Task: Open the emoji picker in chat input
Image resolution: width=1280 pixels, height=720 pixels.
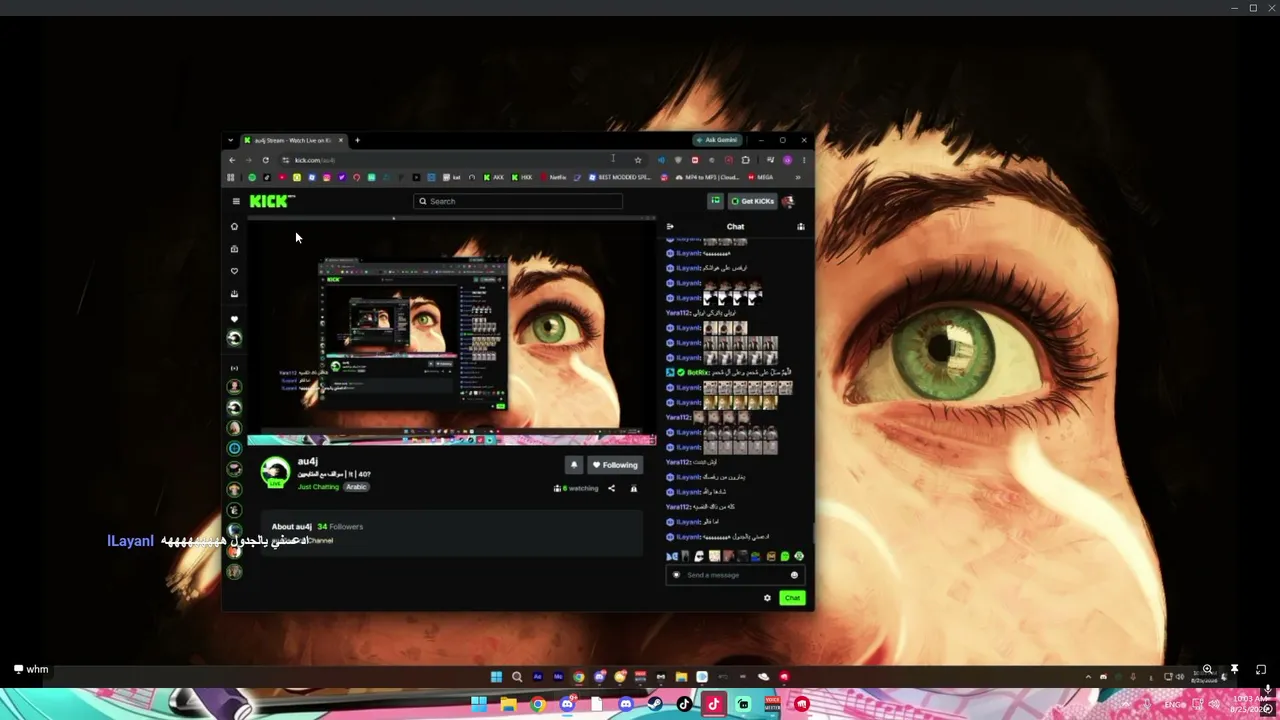Action: (795, 575)
